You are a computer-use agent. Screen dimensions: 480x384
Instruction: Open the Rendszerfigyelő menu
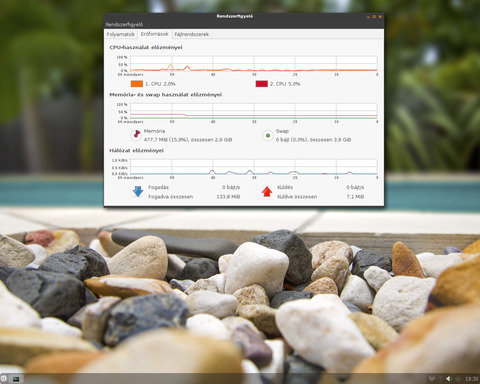coord(124,24)
